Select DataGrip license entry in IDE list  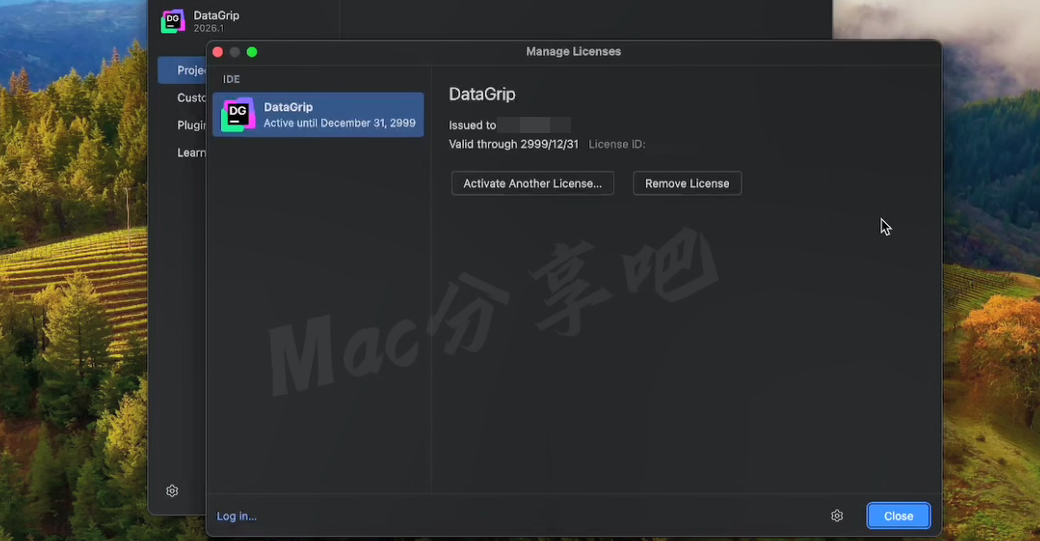click(318, 115)
